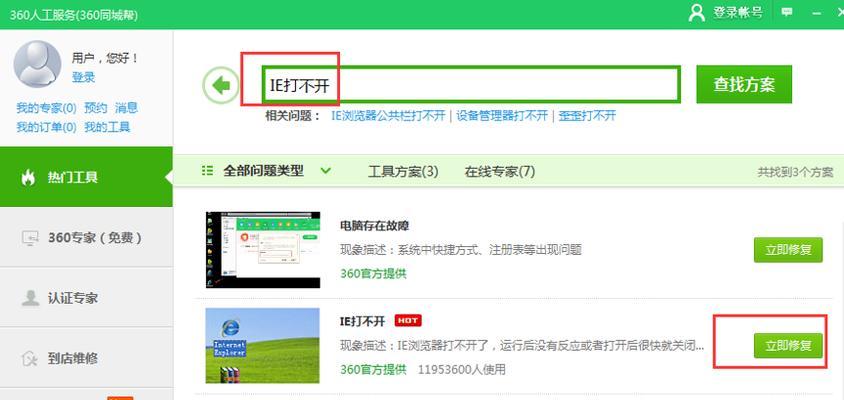Viewport: 844px width, 400px height.
Task: Click the 查找方案 search button
Action: click(x=744, y=84)
